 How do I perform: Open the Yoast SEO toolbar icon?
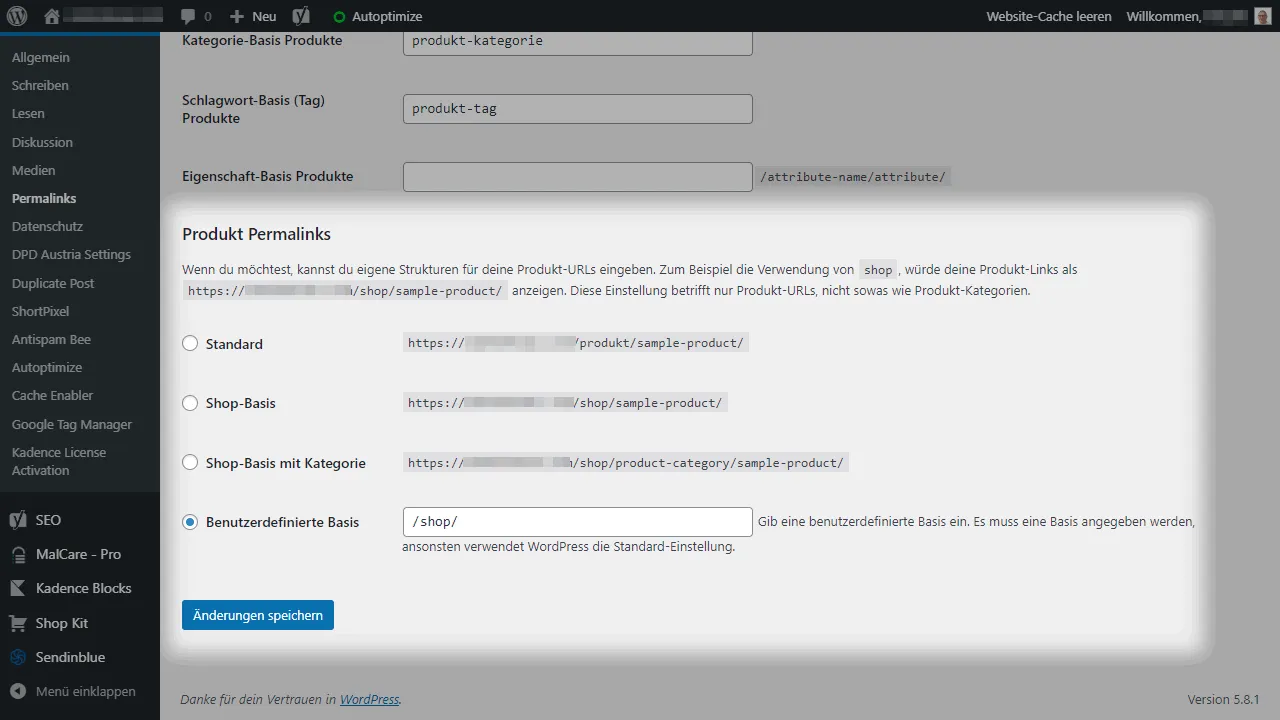pos(300,16)
